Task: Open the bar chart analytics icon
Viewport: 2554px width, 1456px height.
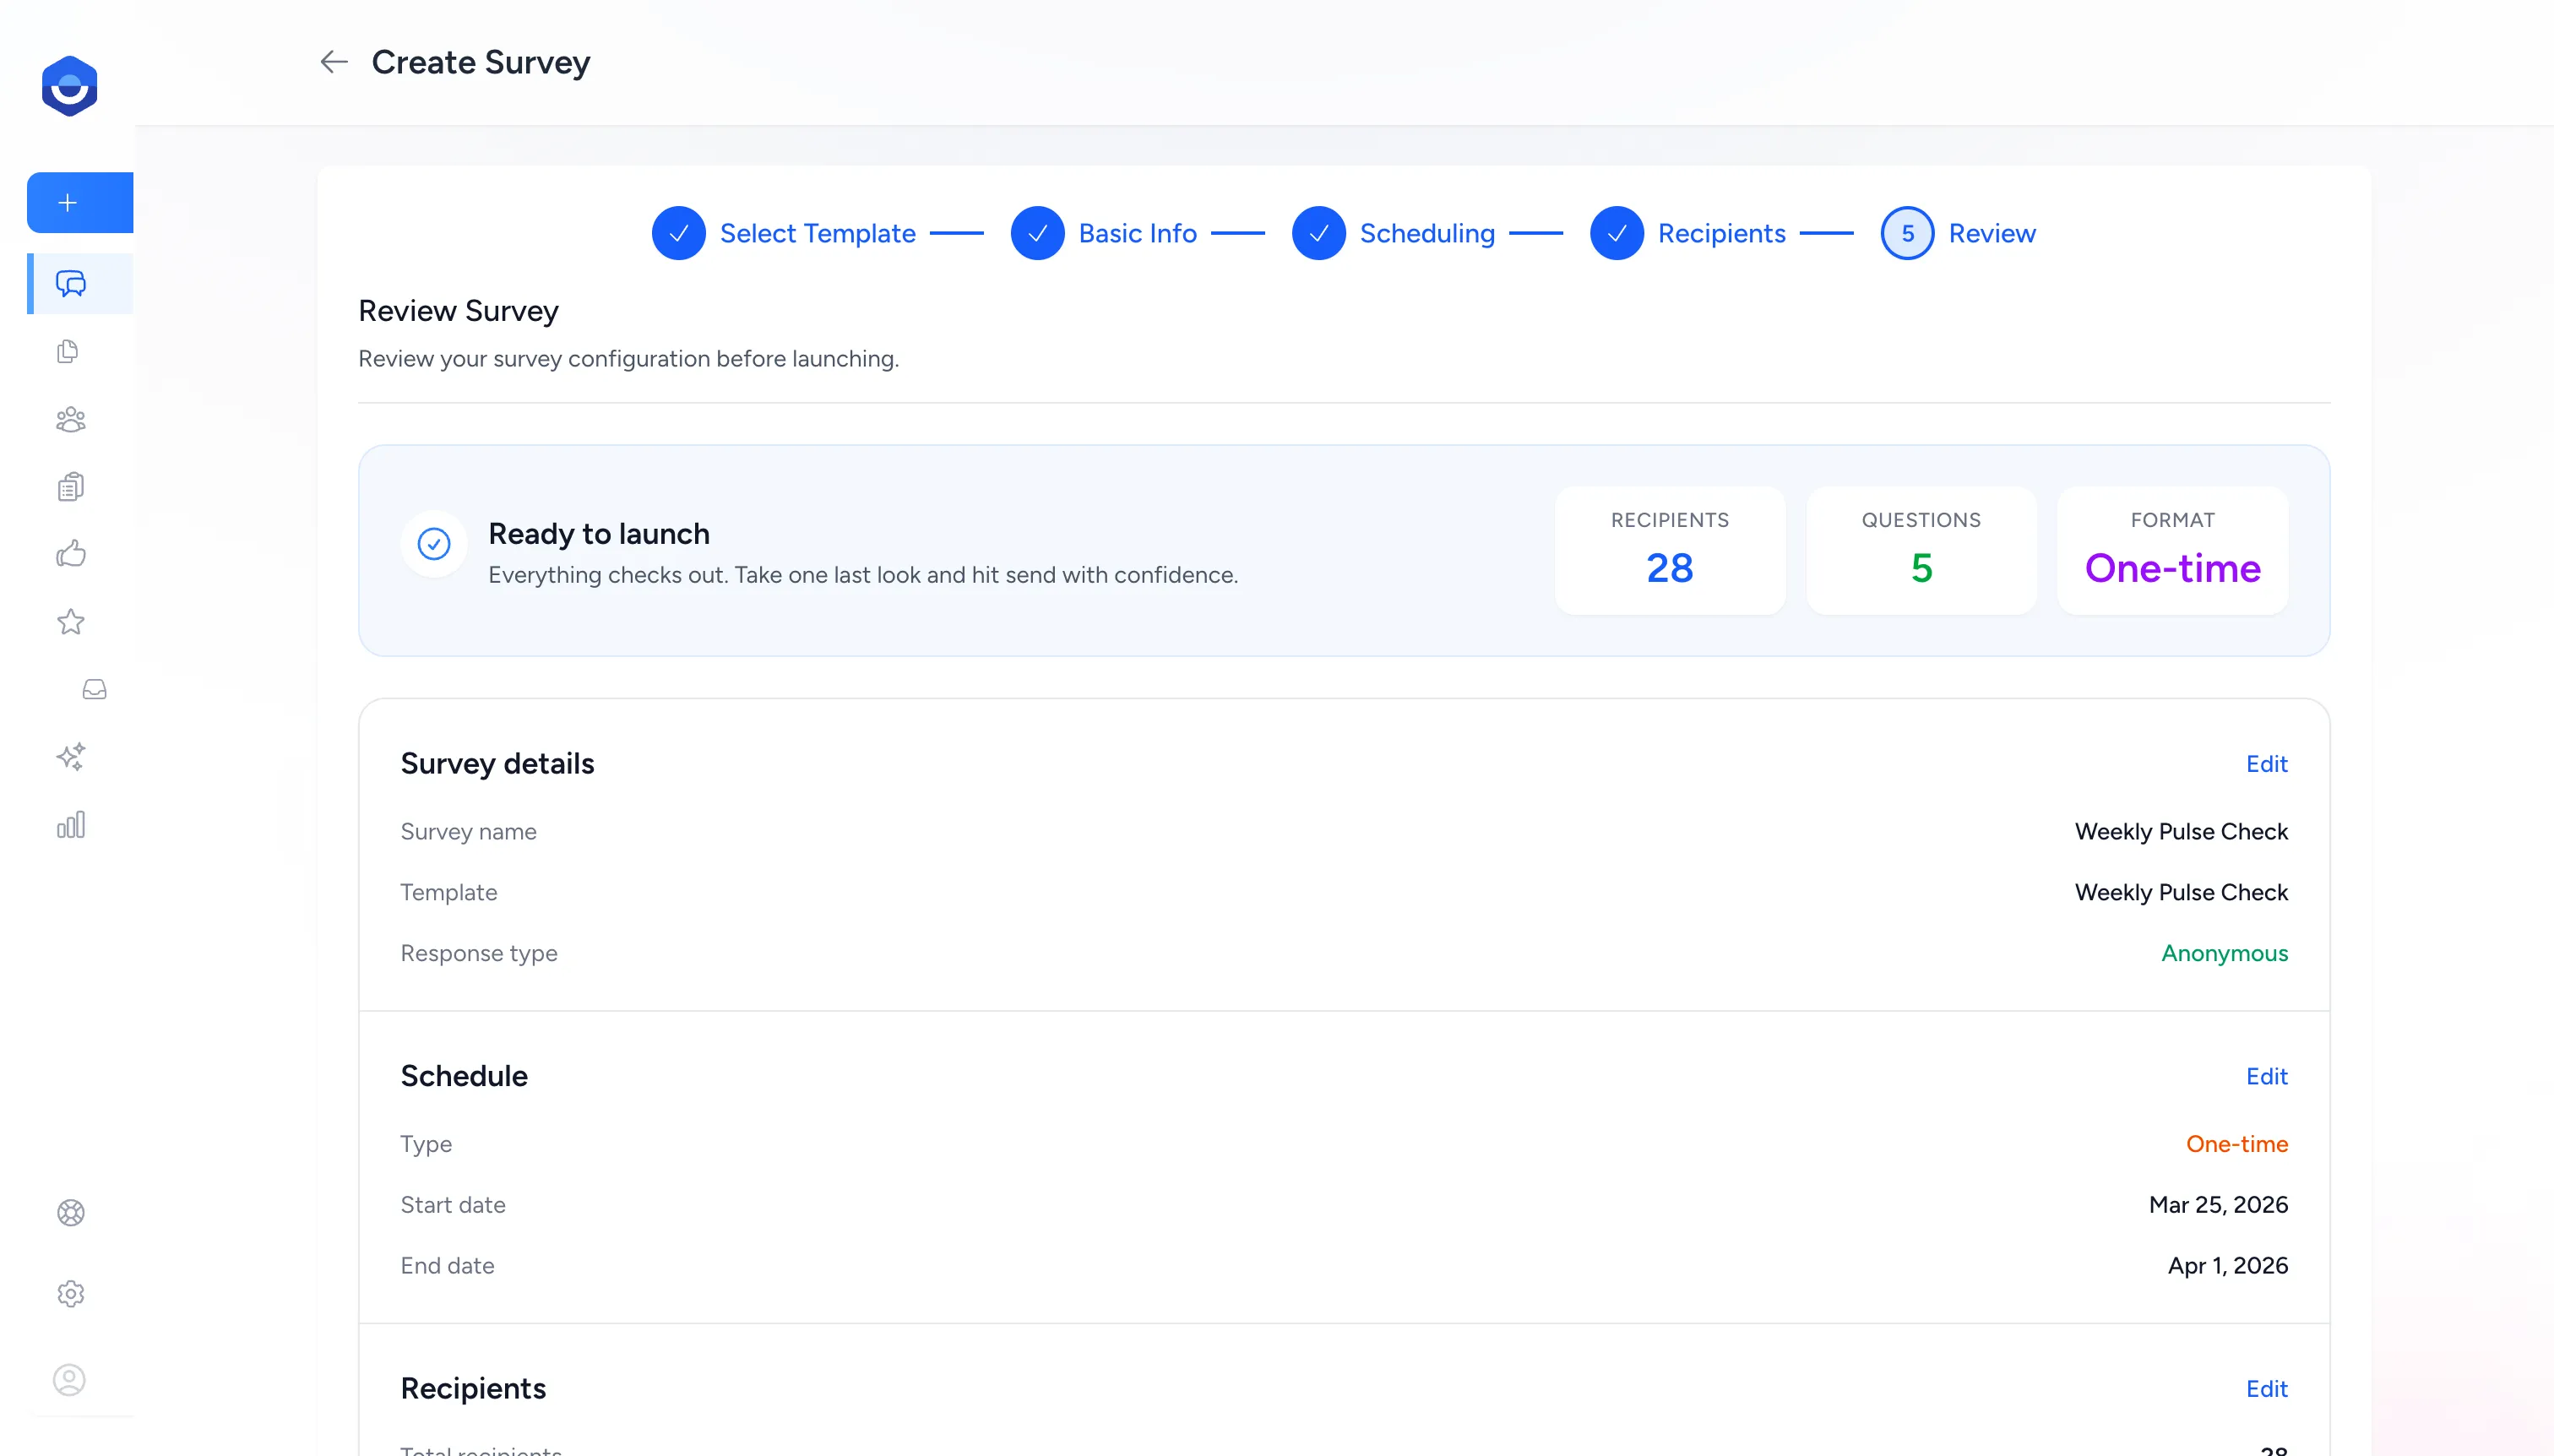Action: click(x=71, y=825)
